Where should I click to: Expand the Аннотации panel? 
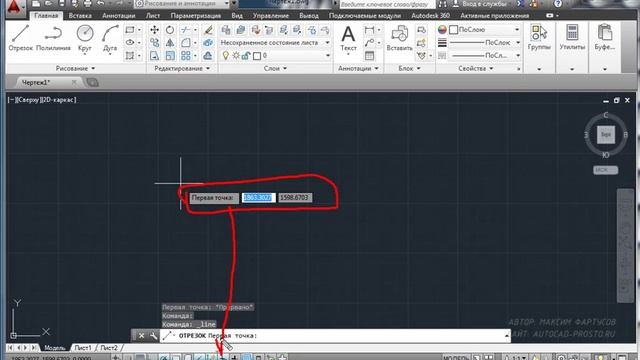pos(358,68)
